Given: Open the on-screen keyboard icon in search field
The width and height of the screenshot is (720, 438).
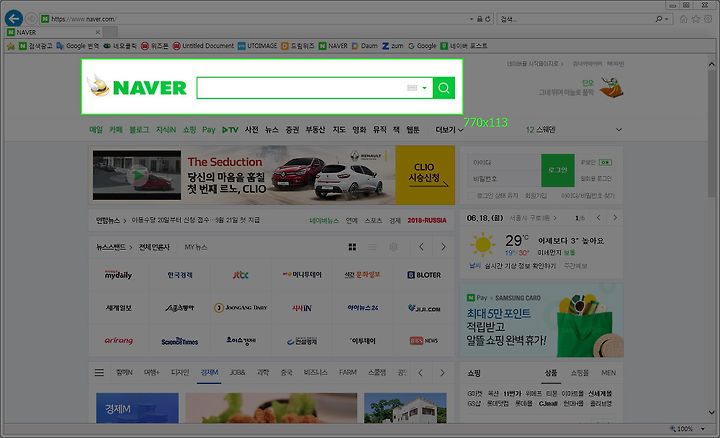Looking at the screenshot, I should [x=412, y=88].
